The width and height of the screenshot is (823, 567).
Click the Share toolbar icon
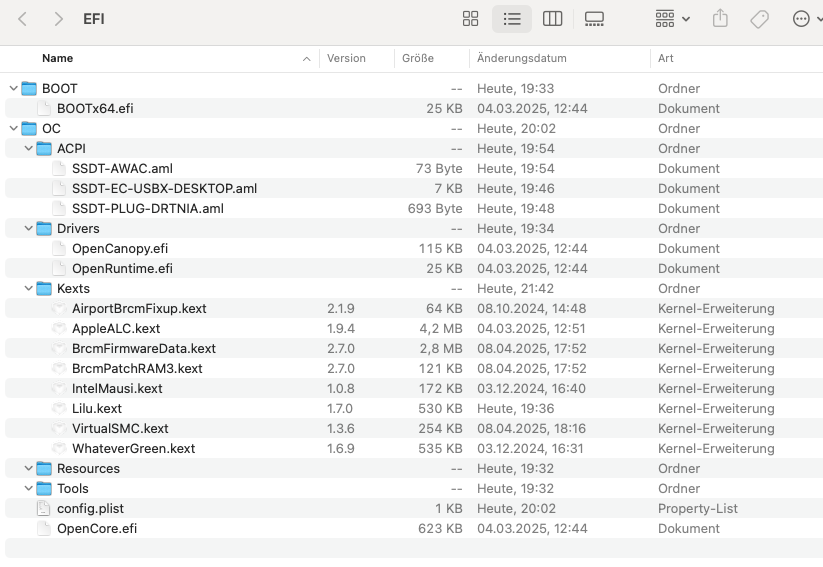pos(720,19)
